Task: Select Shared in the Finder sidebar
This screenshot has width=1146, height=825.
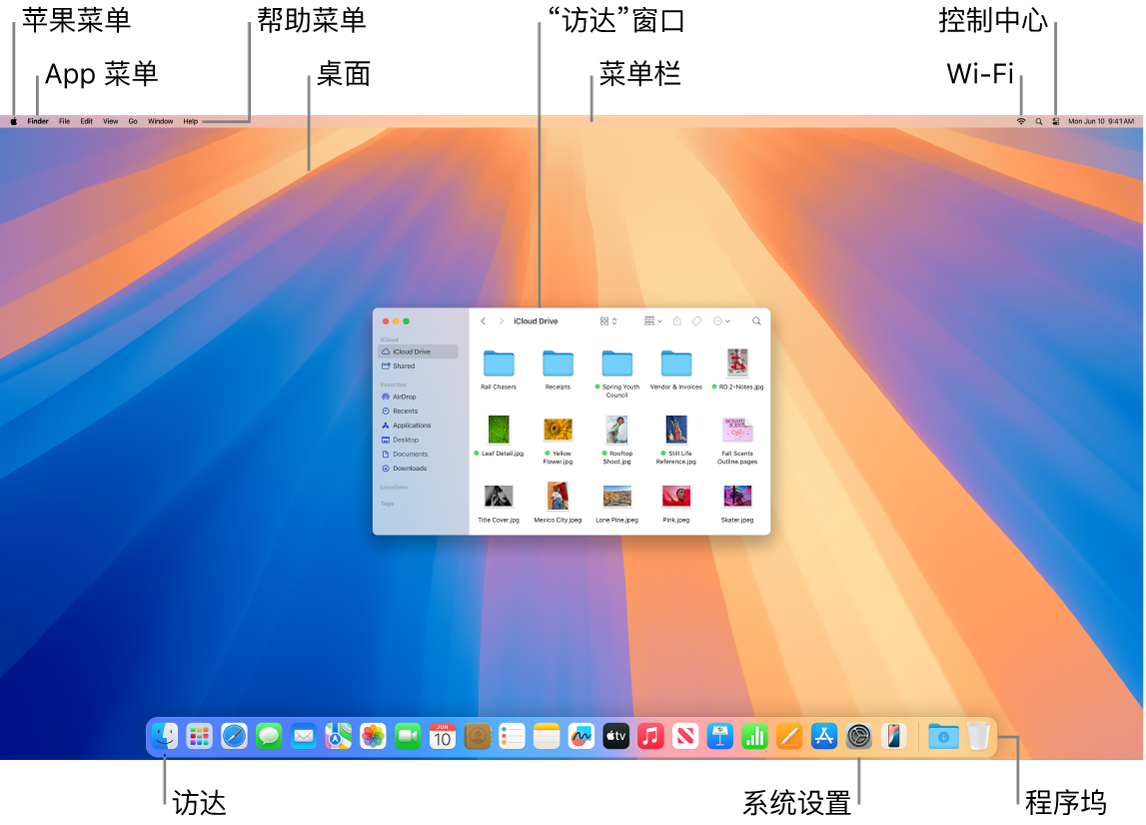Action: pos(418,366)
